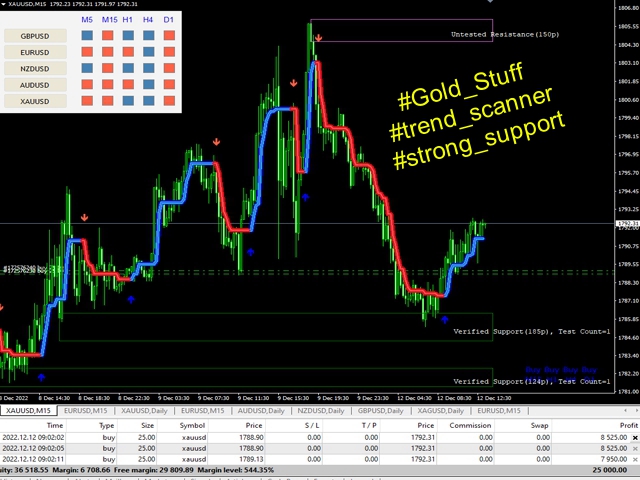This screenshot has width=640, height=480.
Task: Click the M5 timeframe column header
Action: coord(87,20)
